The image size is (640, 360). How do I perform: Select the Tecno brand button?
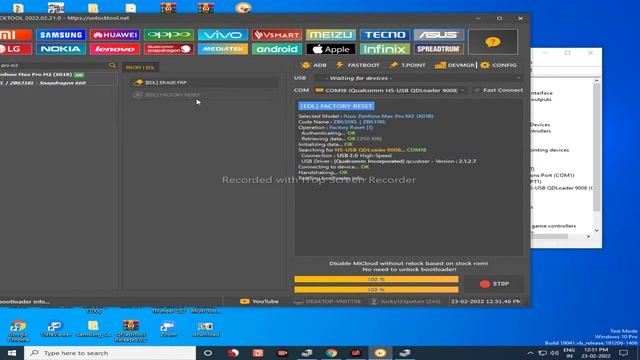click(384, 35)
